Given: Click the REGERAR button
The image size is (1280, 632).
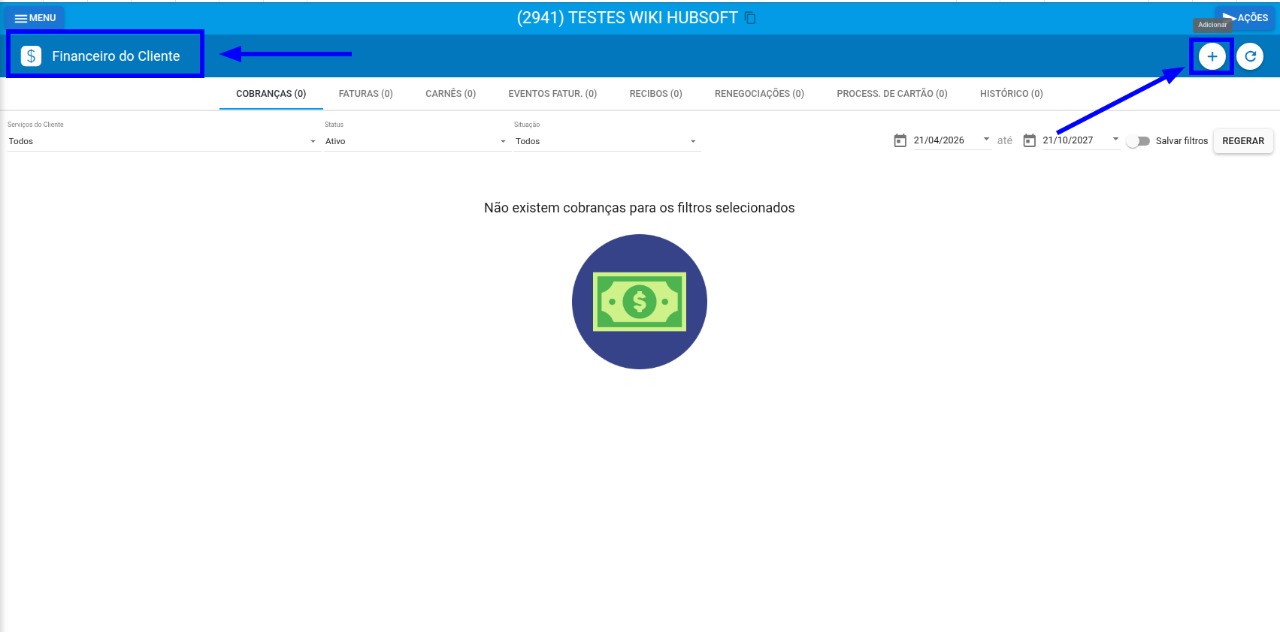Looking at the screenshot, I should coord(1243,141).
